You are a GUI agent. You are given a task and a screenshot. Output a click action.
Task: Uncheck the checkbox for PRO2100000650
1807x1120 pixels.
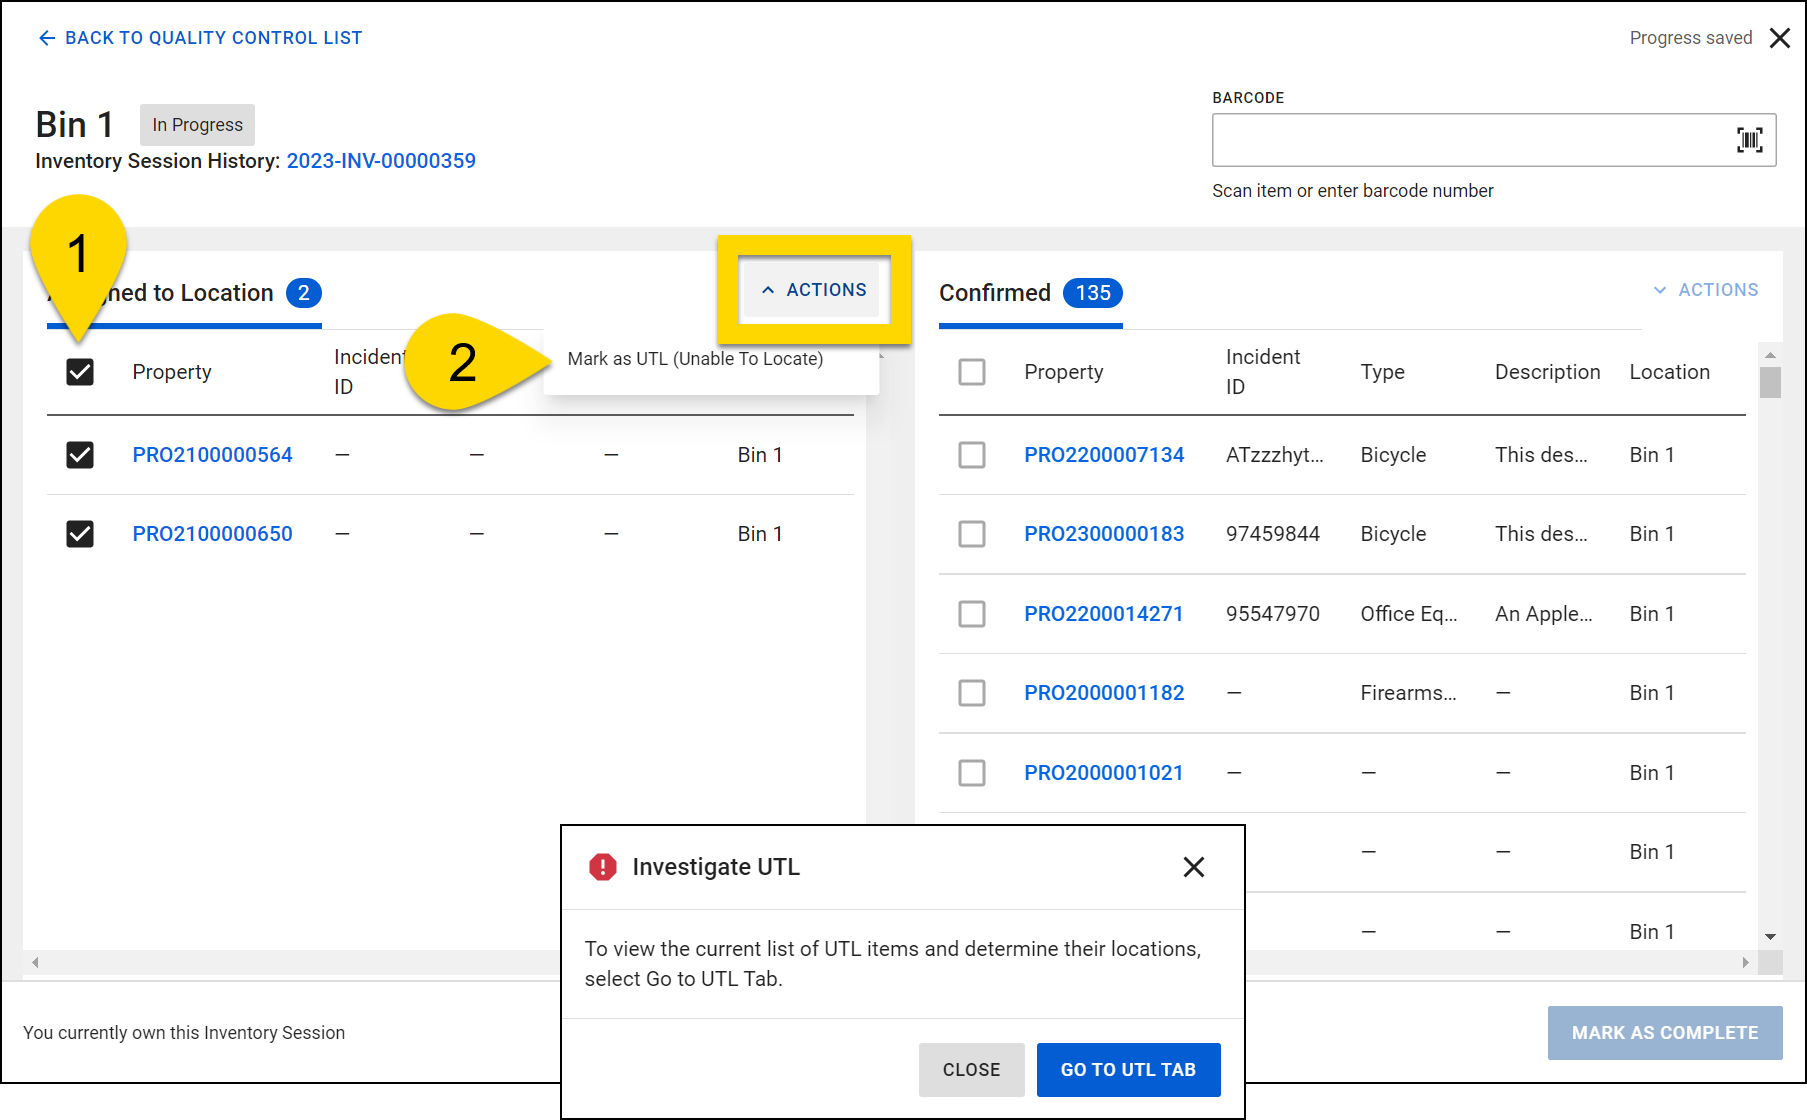pos(79,533)
